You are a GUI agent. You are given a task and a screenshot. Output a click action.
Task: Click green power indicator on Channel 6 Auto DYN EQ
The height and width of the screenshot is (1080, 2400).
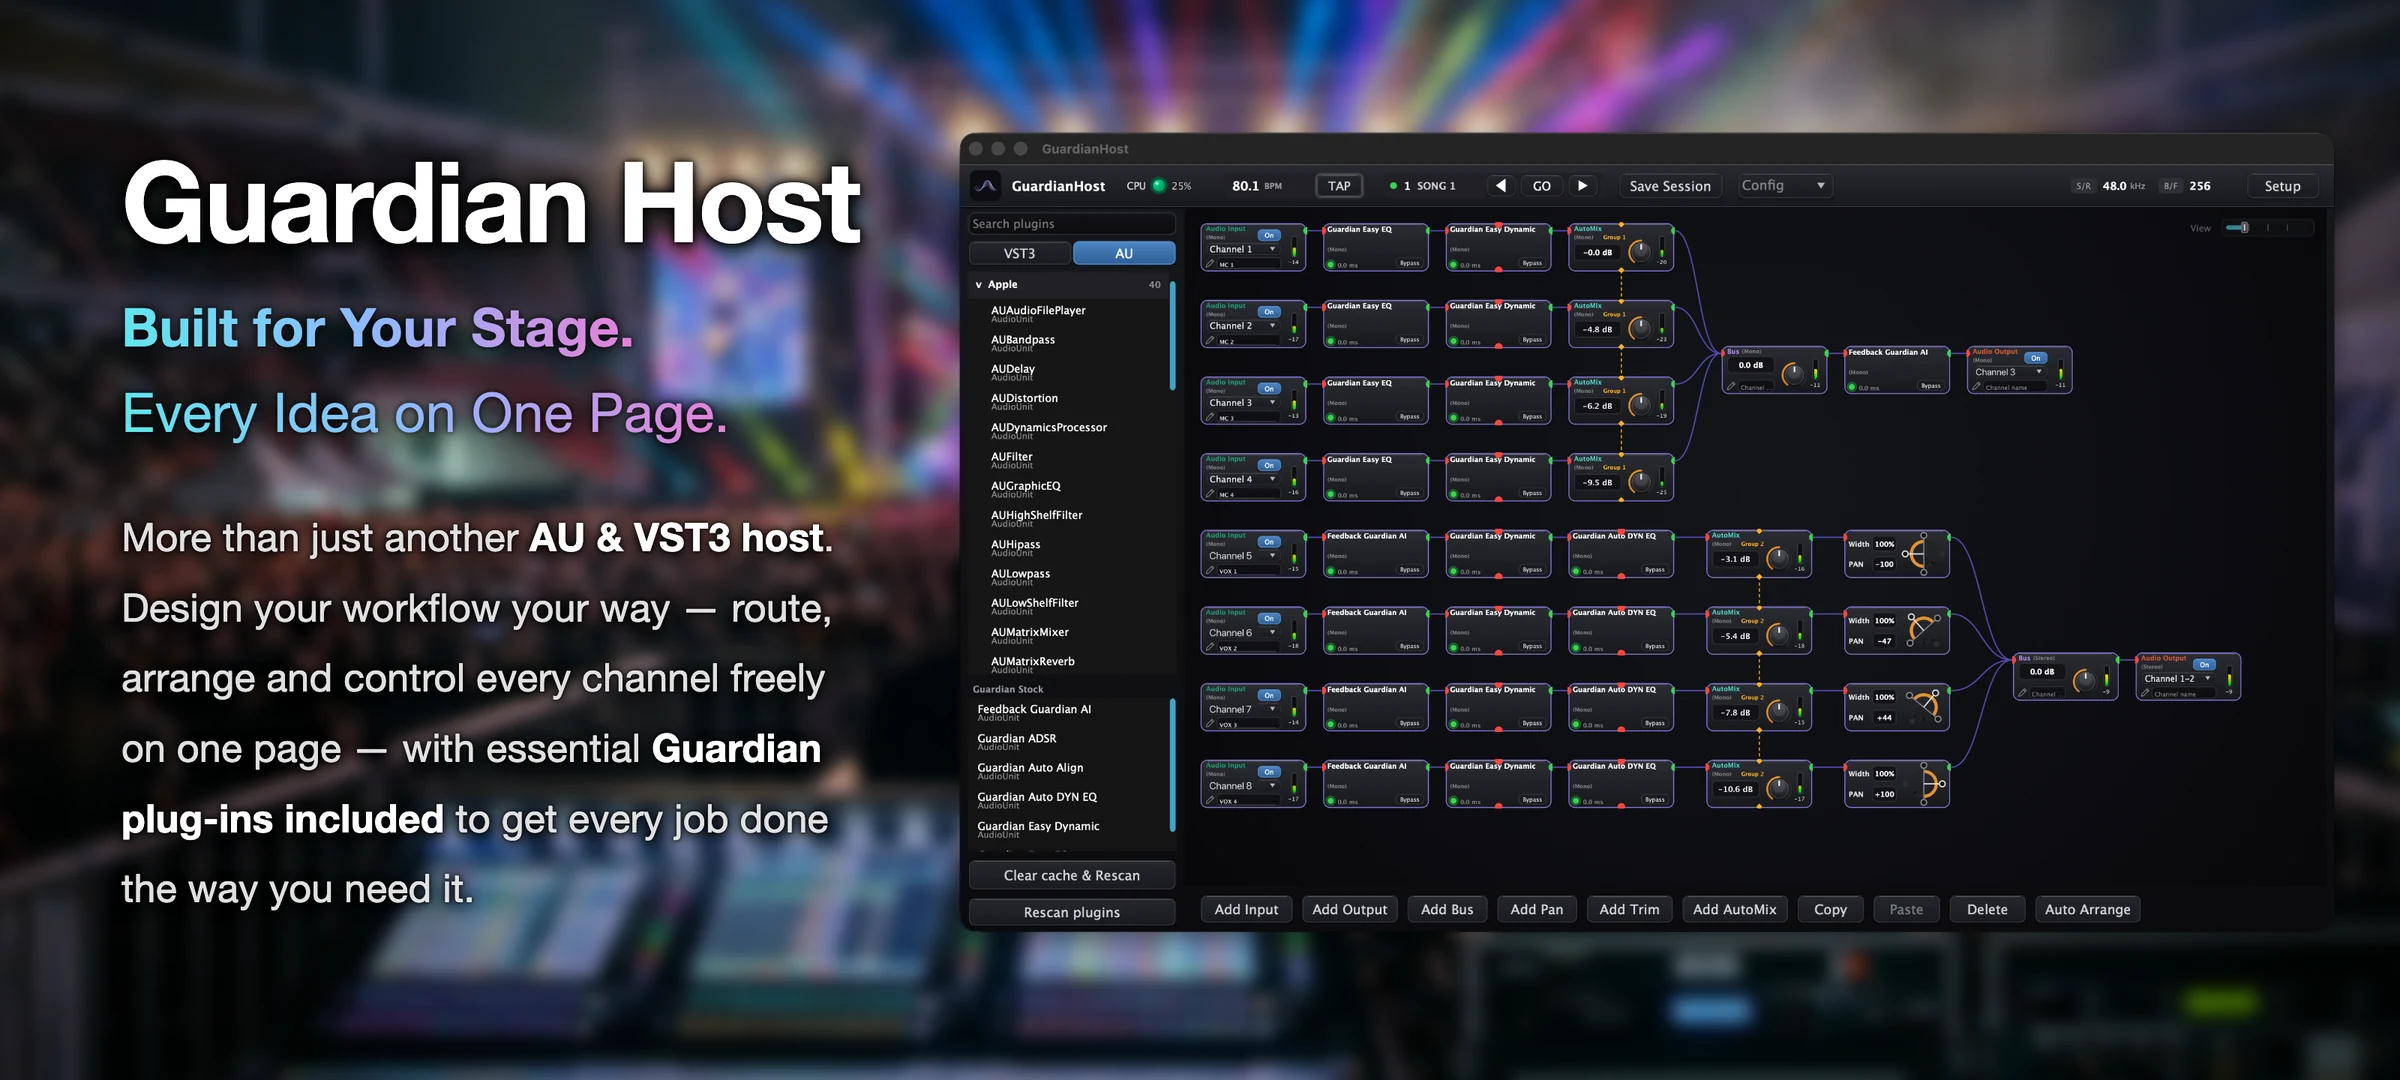pyautogui.click(x=1576, y=649)
